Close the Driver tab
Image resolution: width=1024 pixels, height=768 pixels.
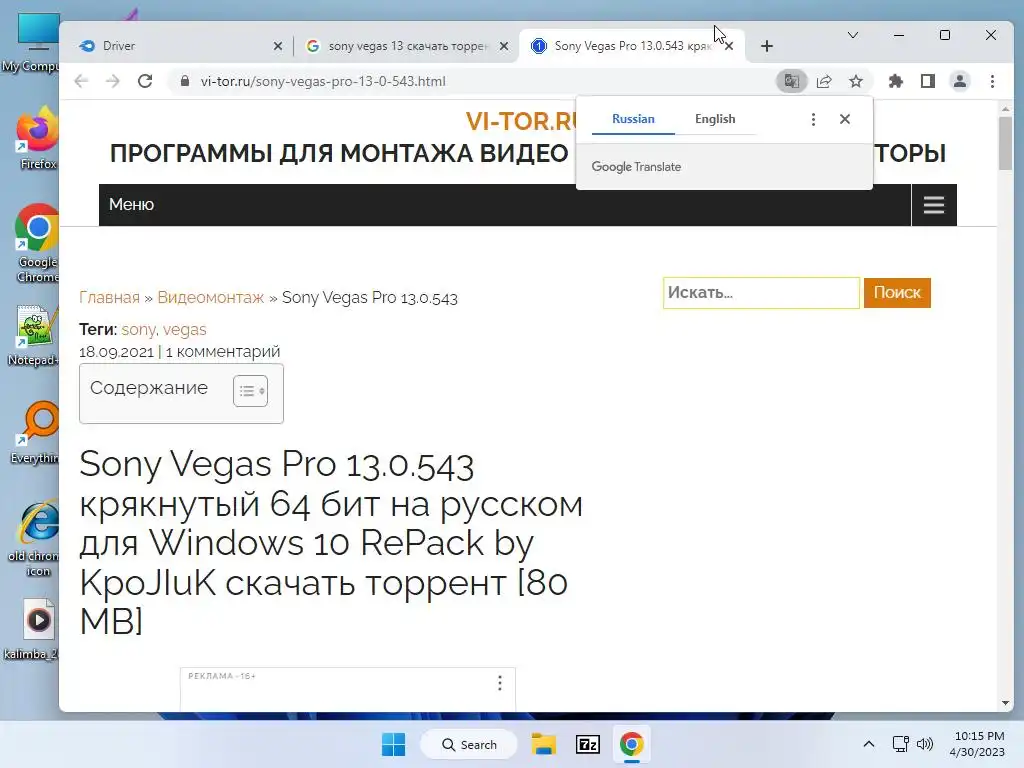pos(278,46)
